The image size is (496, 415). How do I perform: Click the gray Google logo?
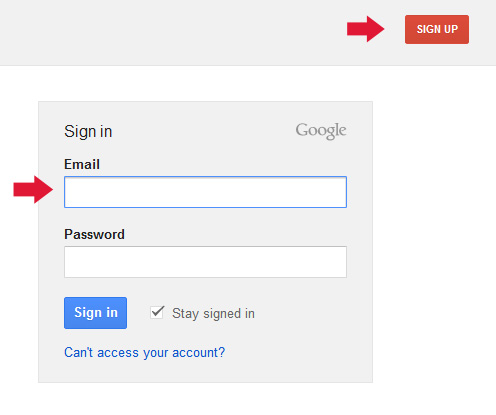(x=321, y=131)
